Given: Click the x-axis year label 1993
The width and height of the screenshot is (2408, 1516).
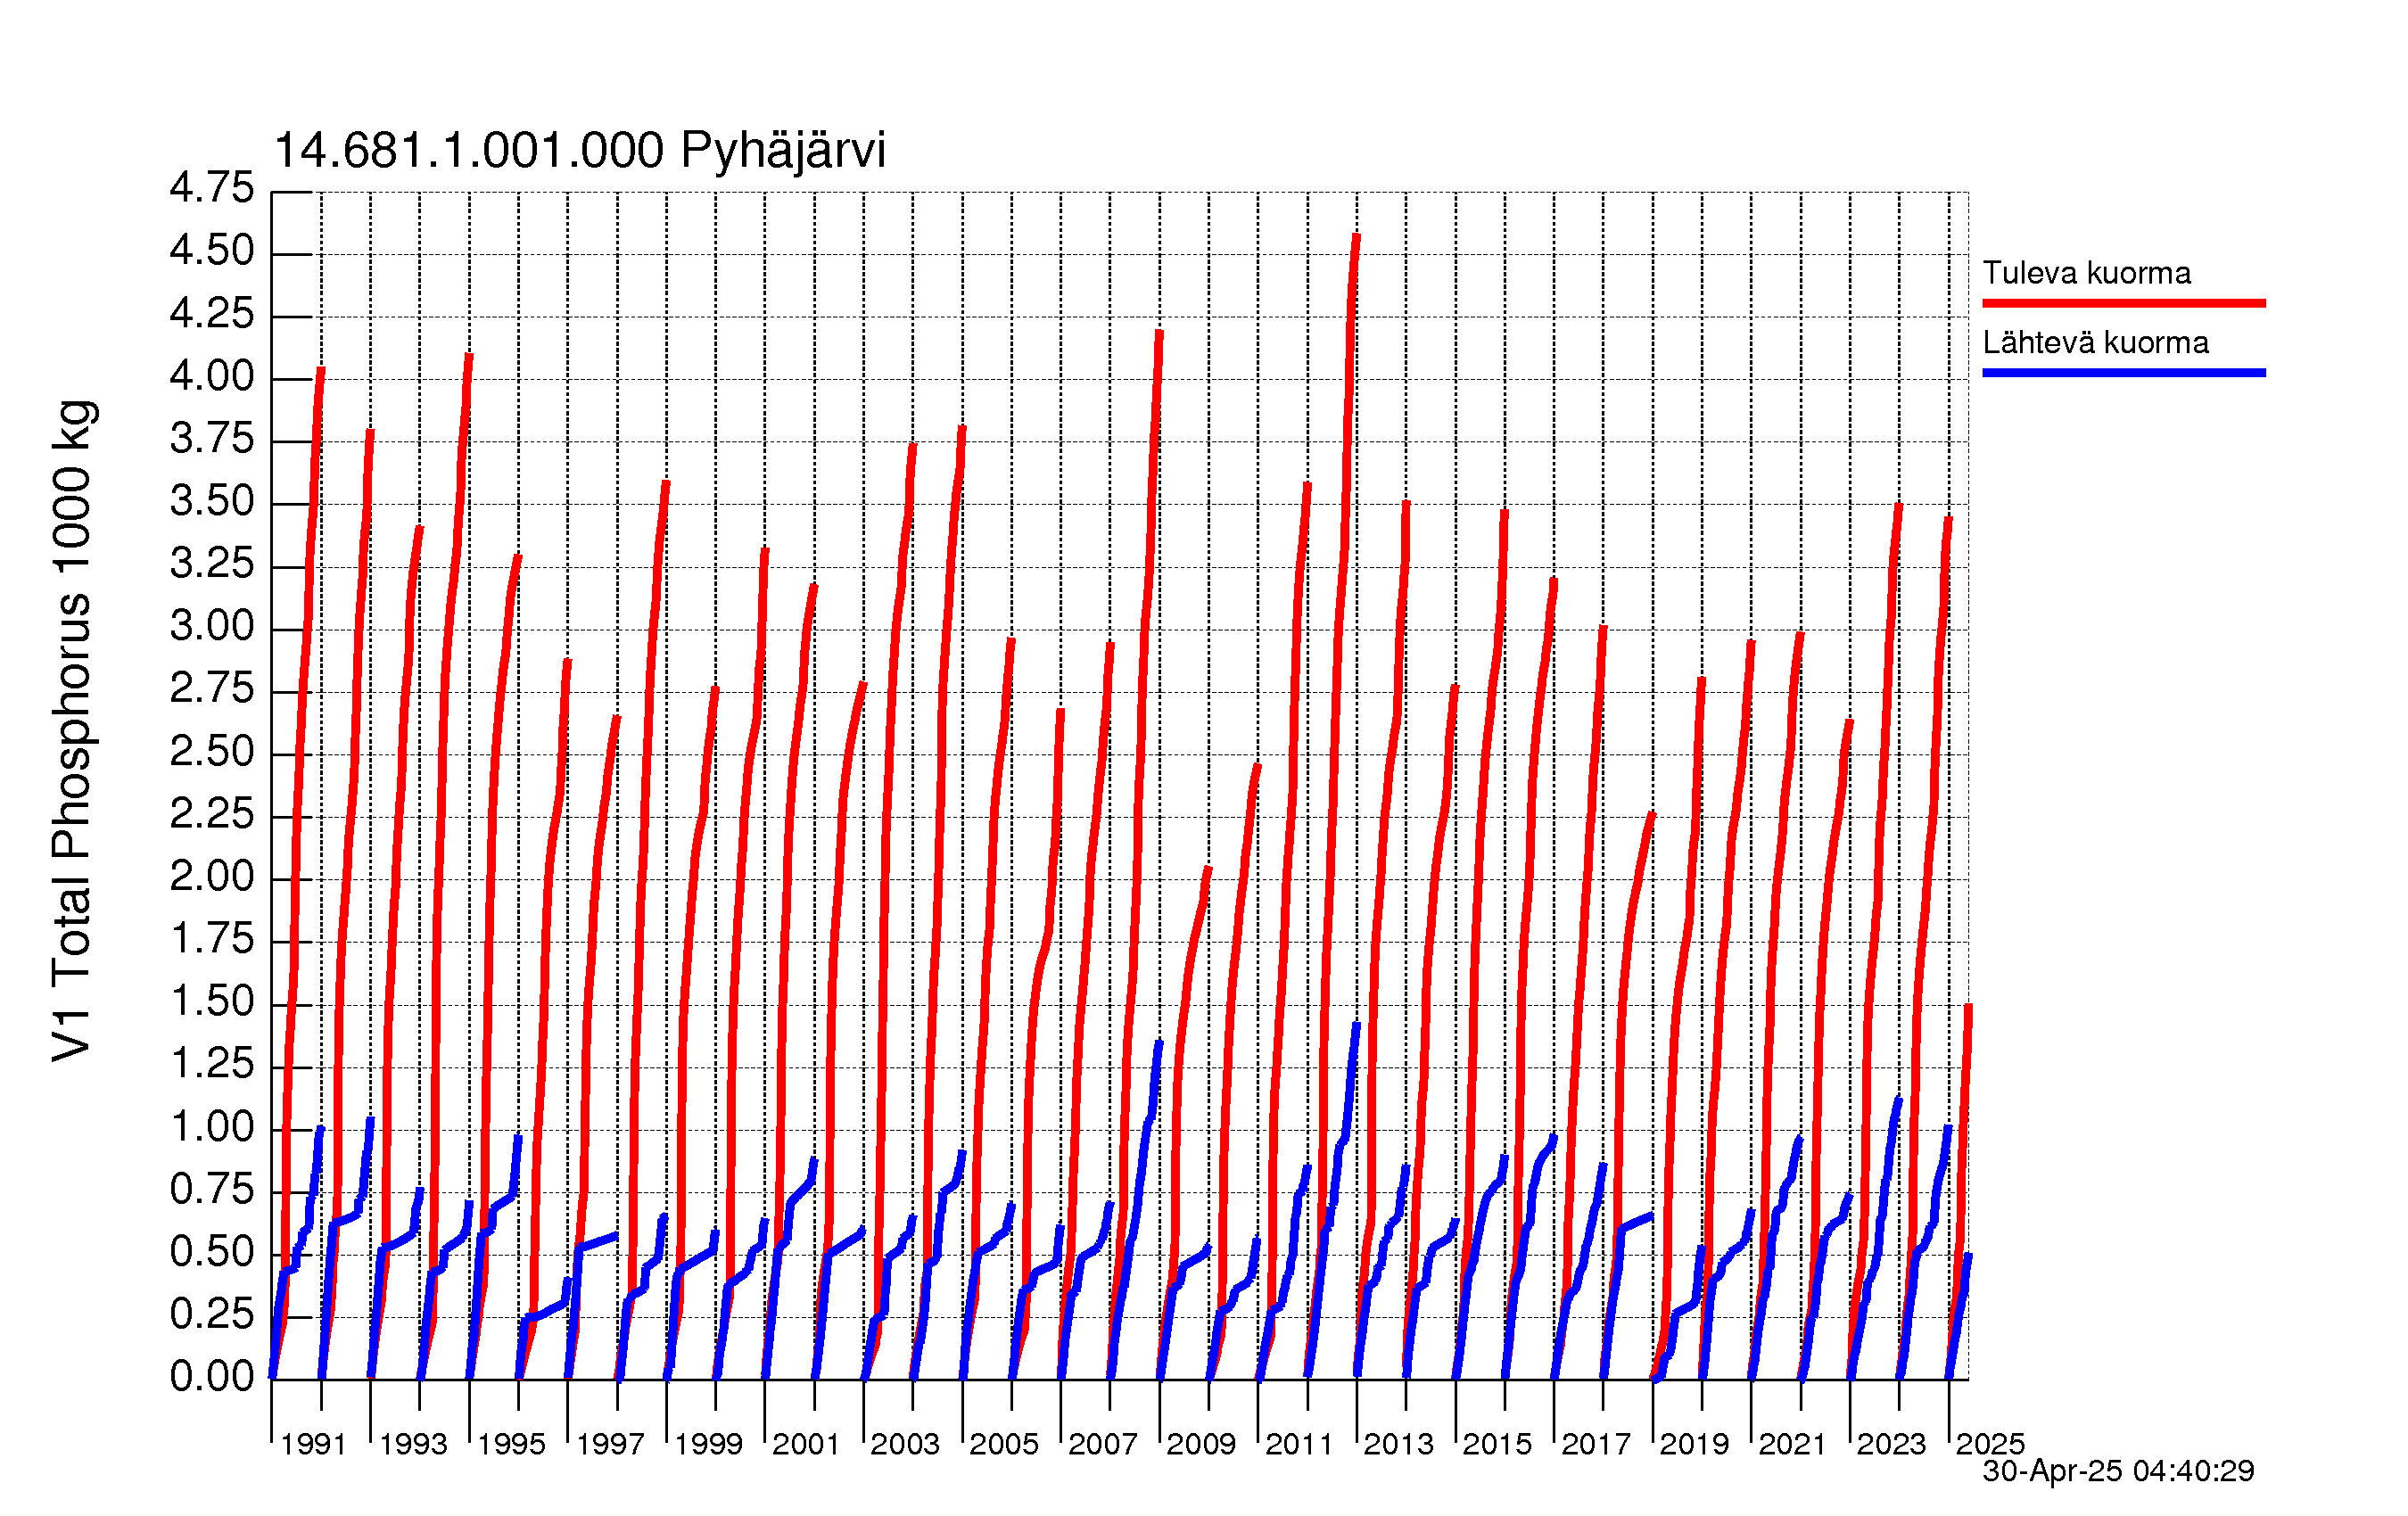Looking at the screenshot, I should coord(413,1444).
